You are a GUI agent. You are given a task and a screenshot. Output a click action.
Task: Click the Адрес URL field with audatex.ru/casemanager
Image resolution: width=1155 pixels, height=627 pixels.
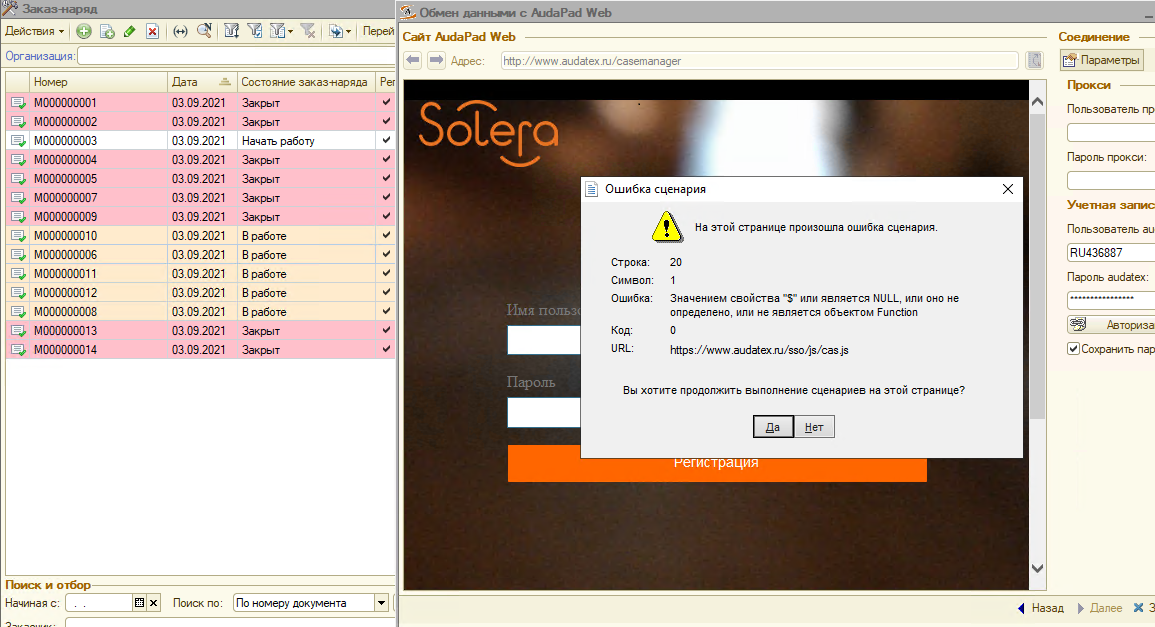(759, 60)
